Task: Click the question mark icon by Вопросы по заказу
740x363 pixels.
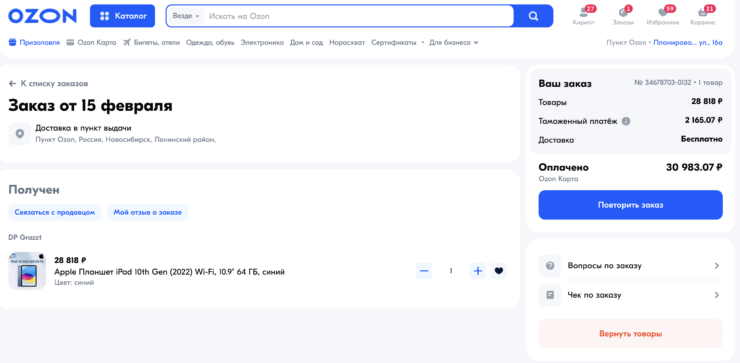Action: tap(550, 266)
